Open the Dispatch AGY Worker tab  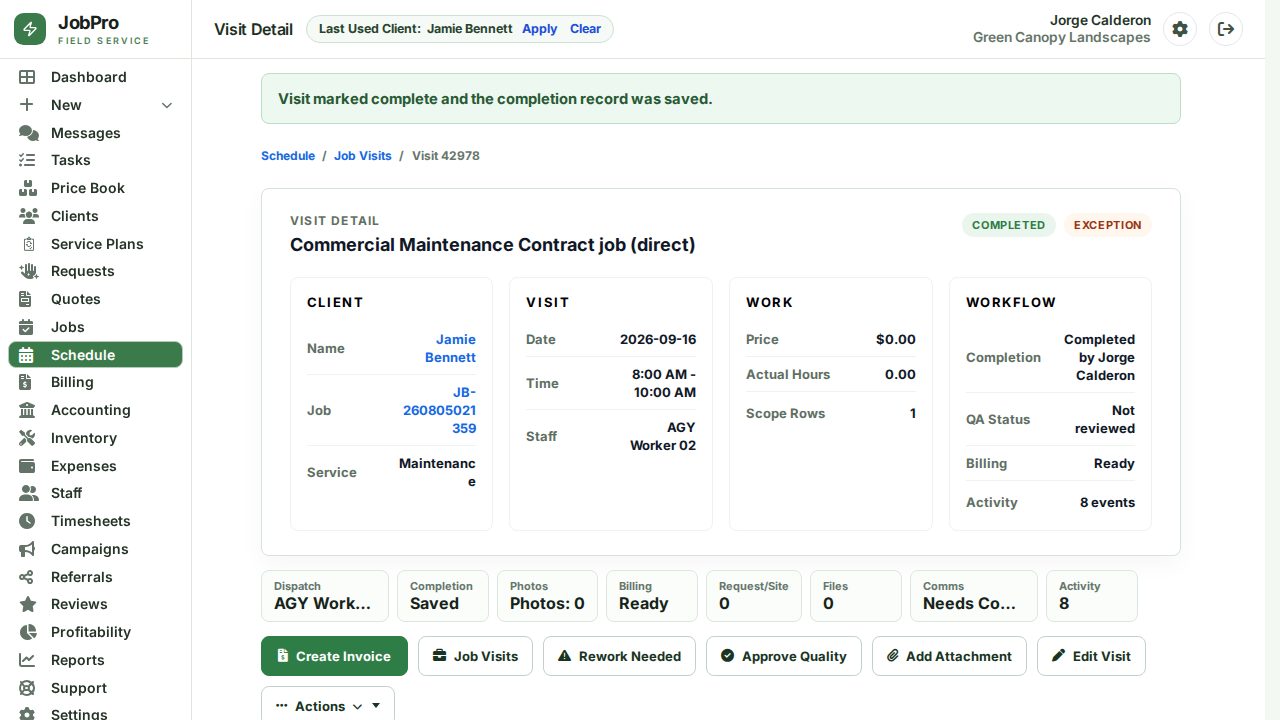(x=325, y=596)
